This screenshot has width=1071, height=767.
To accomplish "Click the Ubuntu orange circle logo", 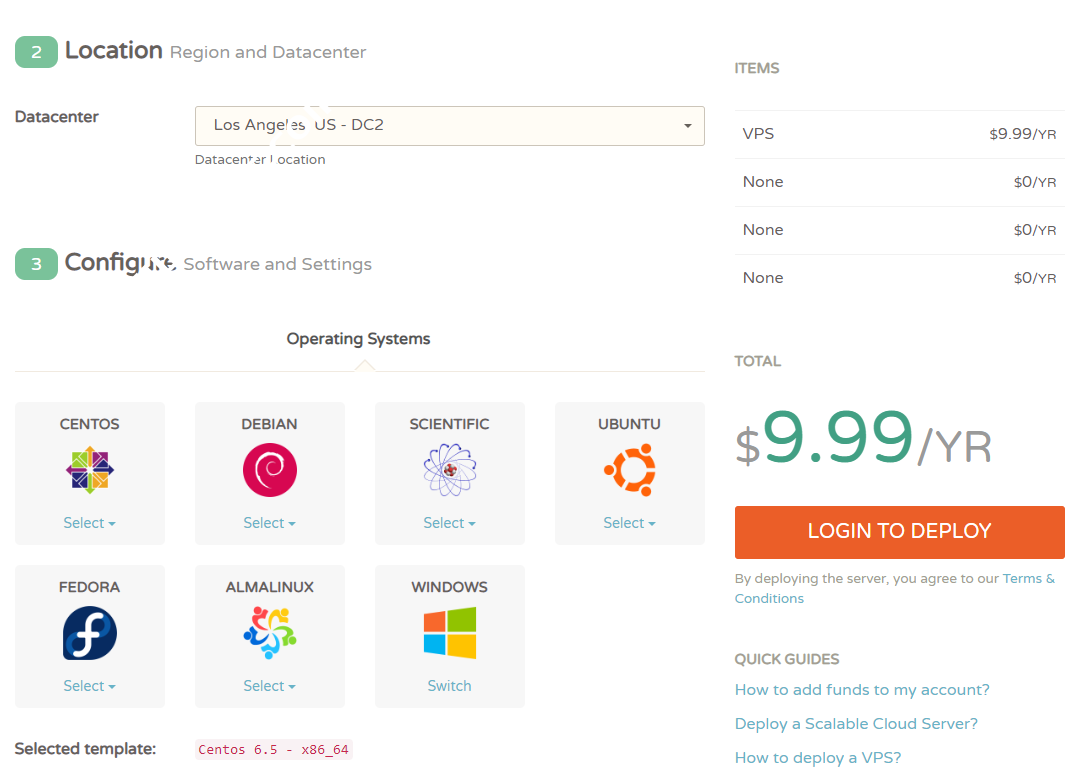I will pos(630,470).
